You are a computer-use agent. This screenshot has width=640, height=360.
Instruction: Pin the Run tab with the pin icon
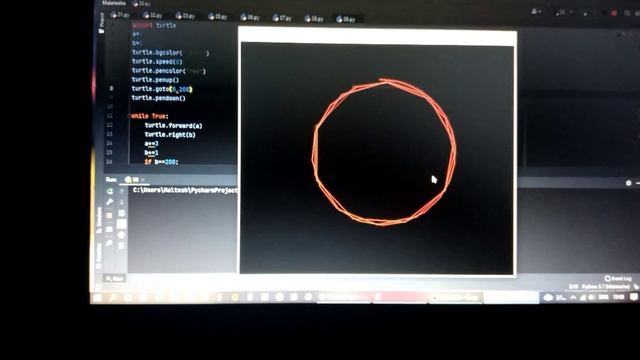tap(109, 243)
